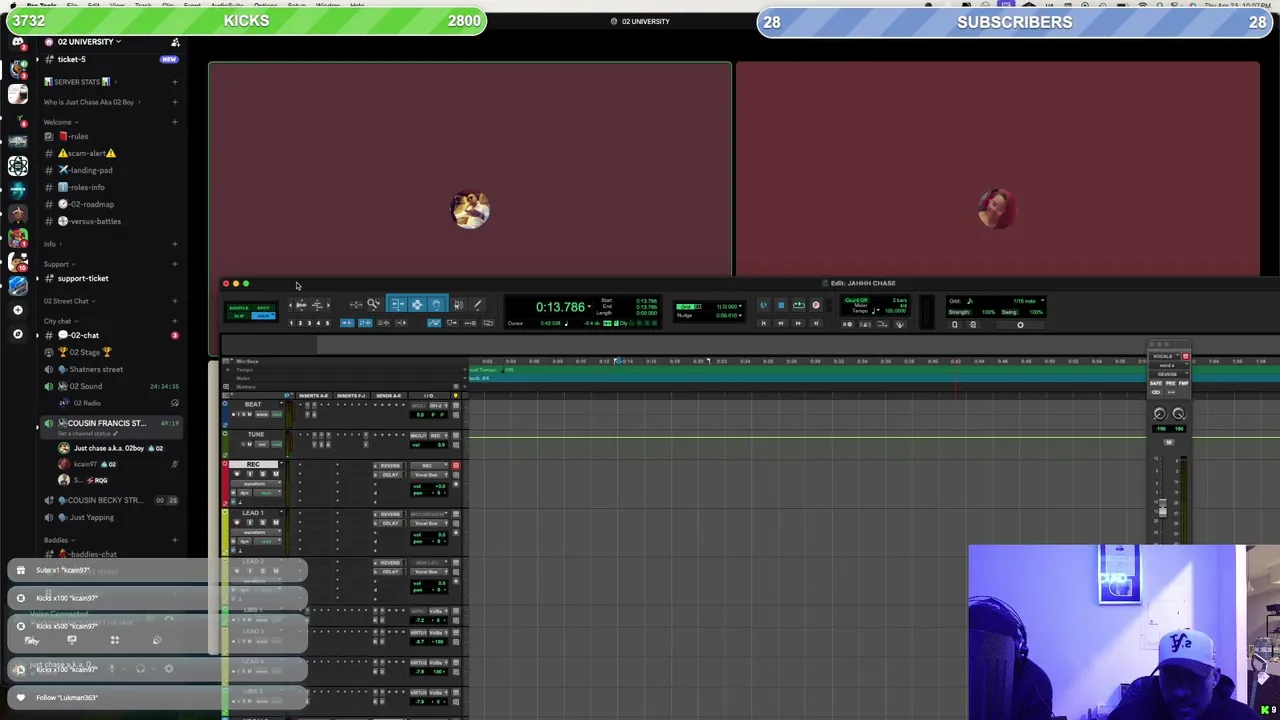
Task: Open 02 UNIVERSITY server menu dropdown
Action: (x=89, y=42)
